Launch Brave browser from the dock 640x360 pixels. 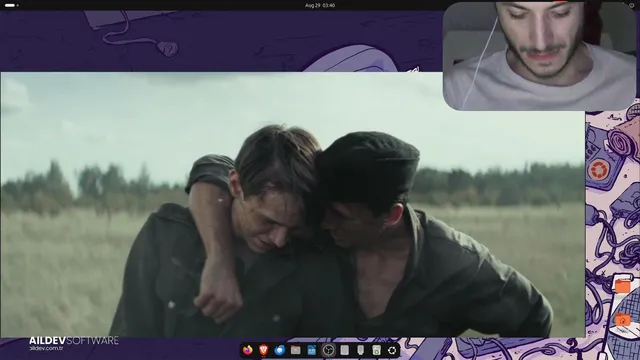click(x=264, y=350)
